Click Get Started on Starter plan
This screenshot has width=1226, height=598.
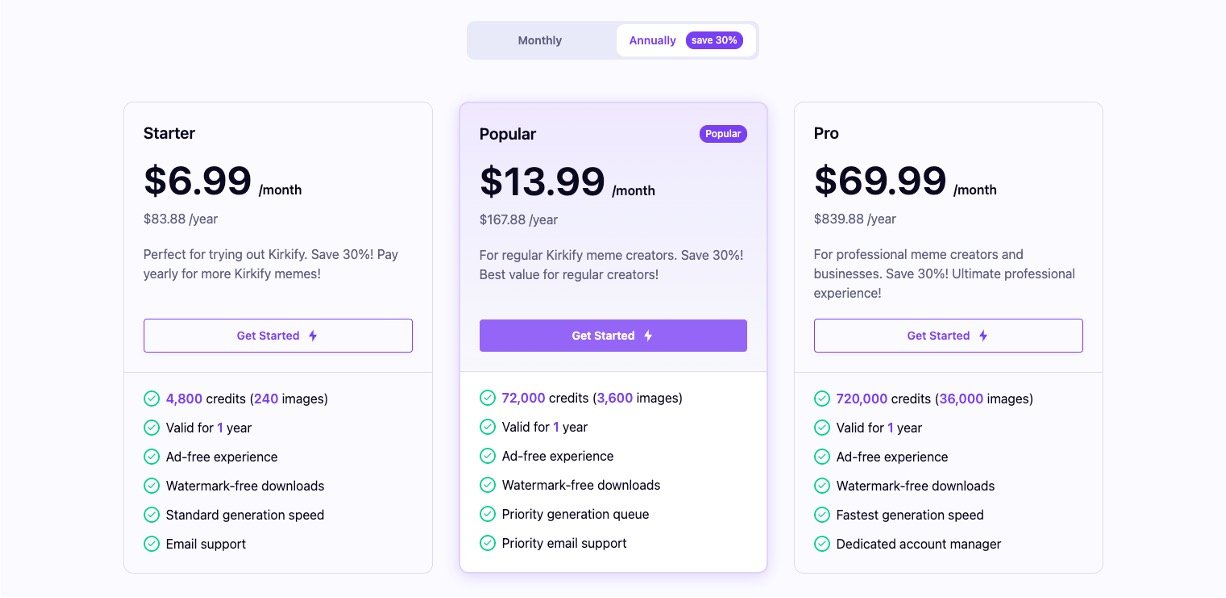pyautogui.click(x=278, y=336)
